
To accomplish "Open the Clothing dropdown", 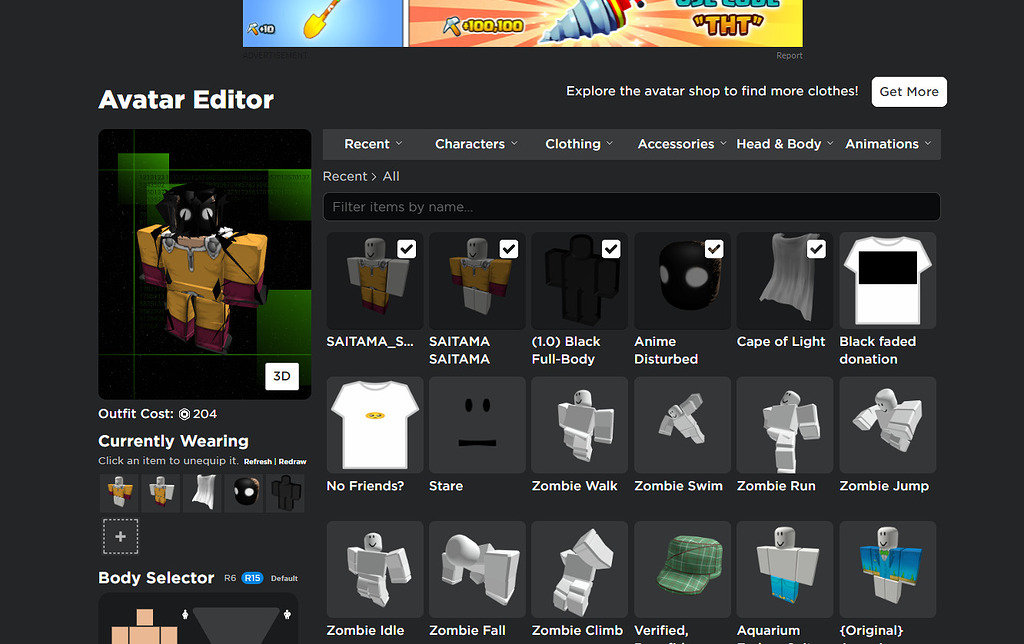I will pos(578,143).
